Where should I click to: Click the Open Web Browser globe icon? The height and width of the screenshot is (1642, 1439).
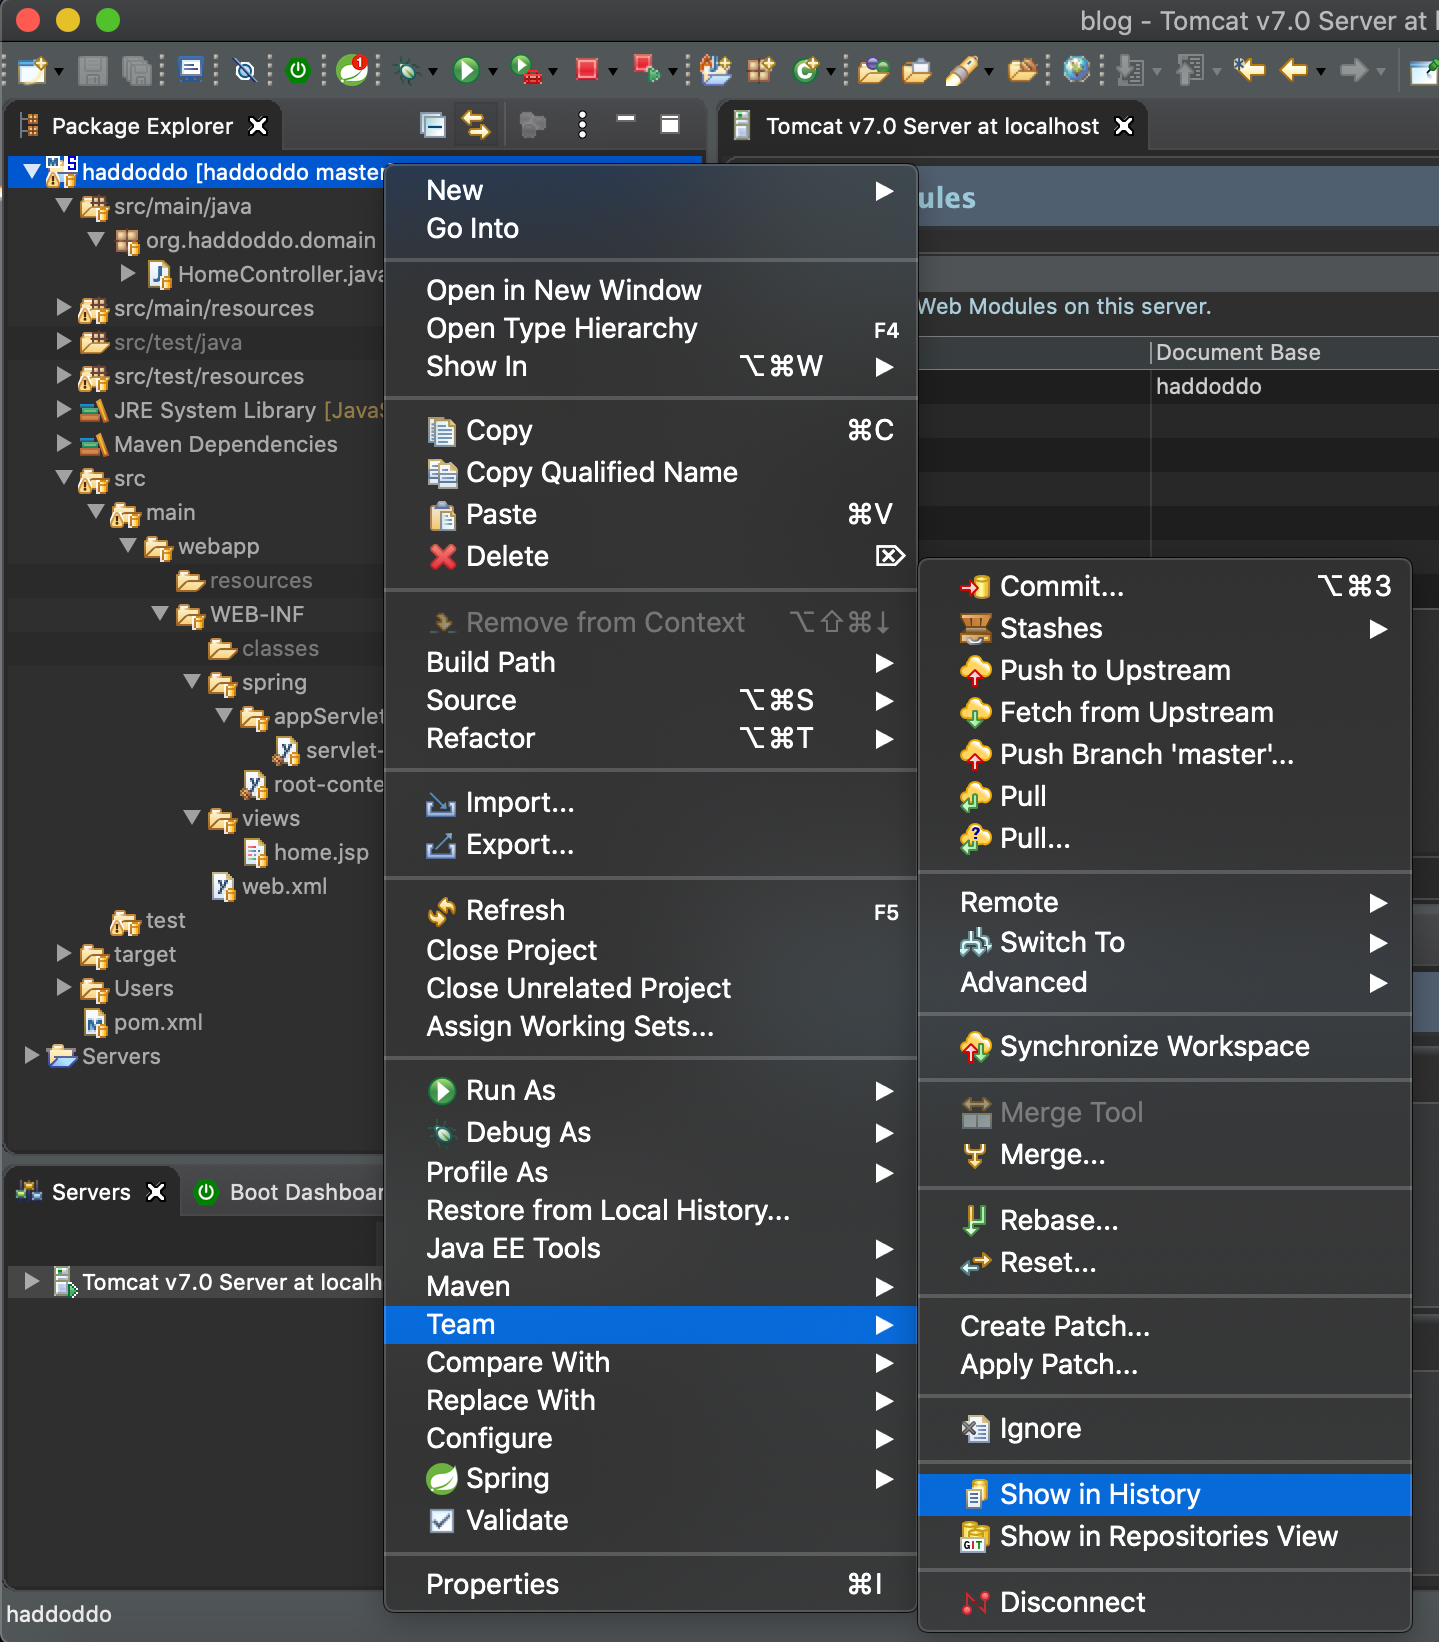tap(1076, 69)
